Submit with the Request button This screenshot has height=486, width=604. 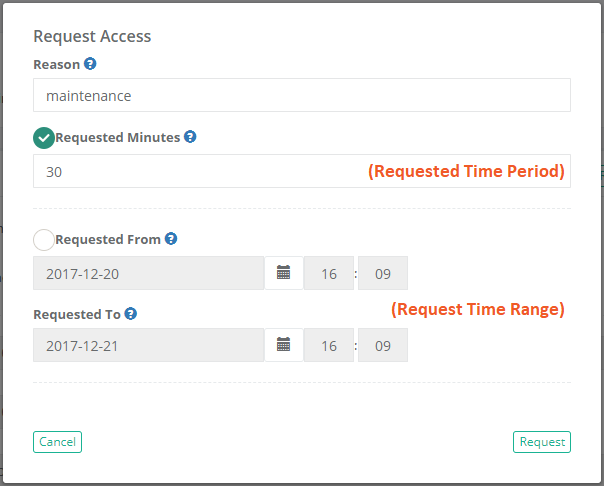(542, 442)
